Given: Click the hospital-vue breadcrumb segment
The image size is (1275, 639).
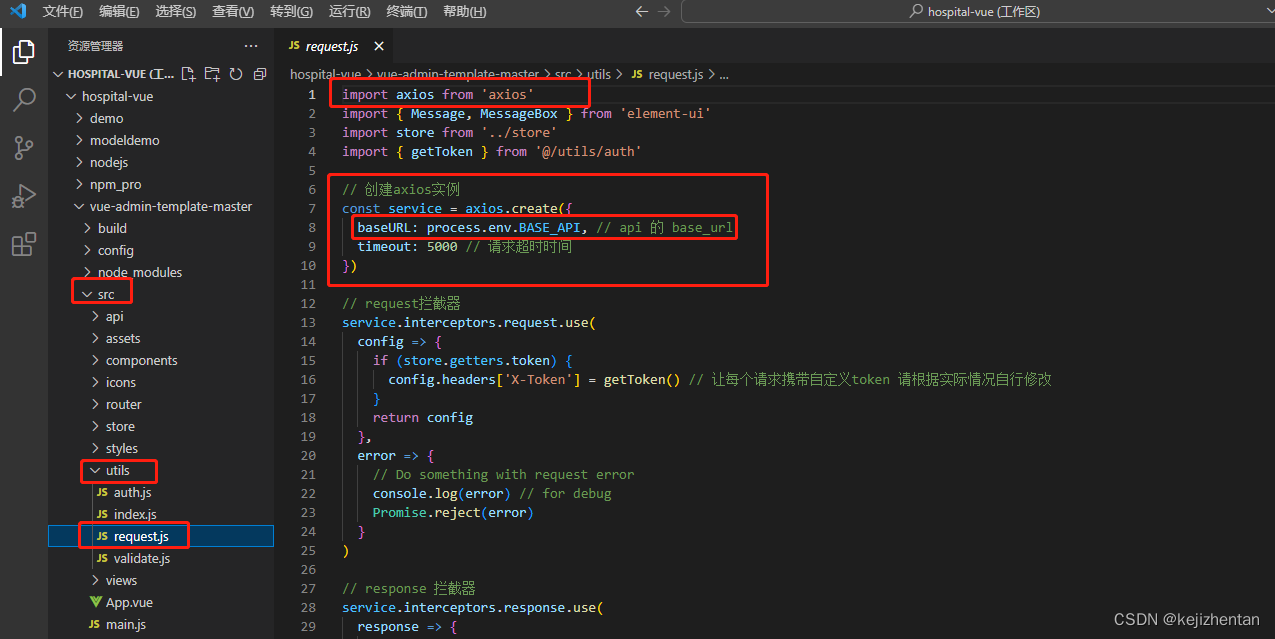Looking at the screenshot, I should click(x=325, y=74).
